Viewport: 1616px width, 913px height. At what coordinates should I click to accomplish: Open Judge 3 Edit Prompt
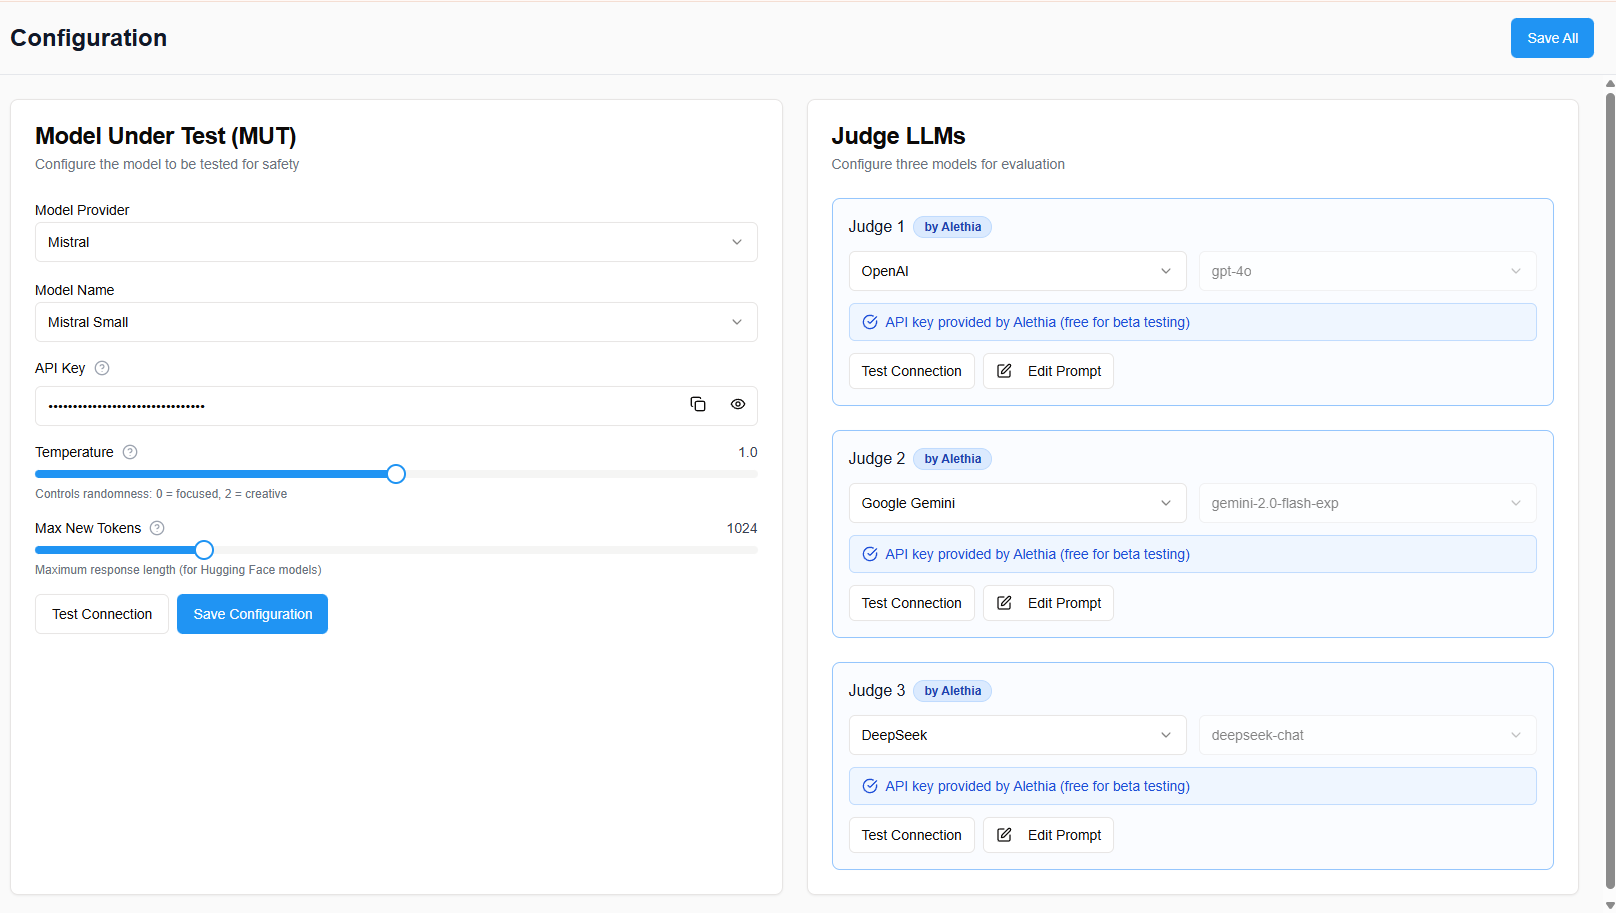(1048, 835)
